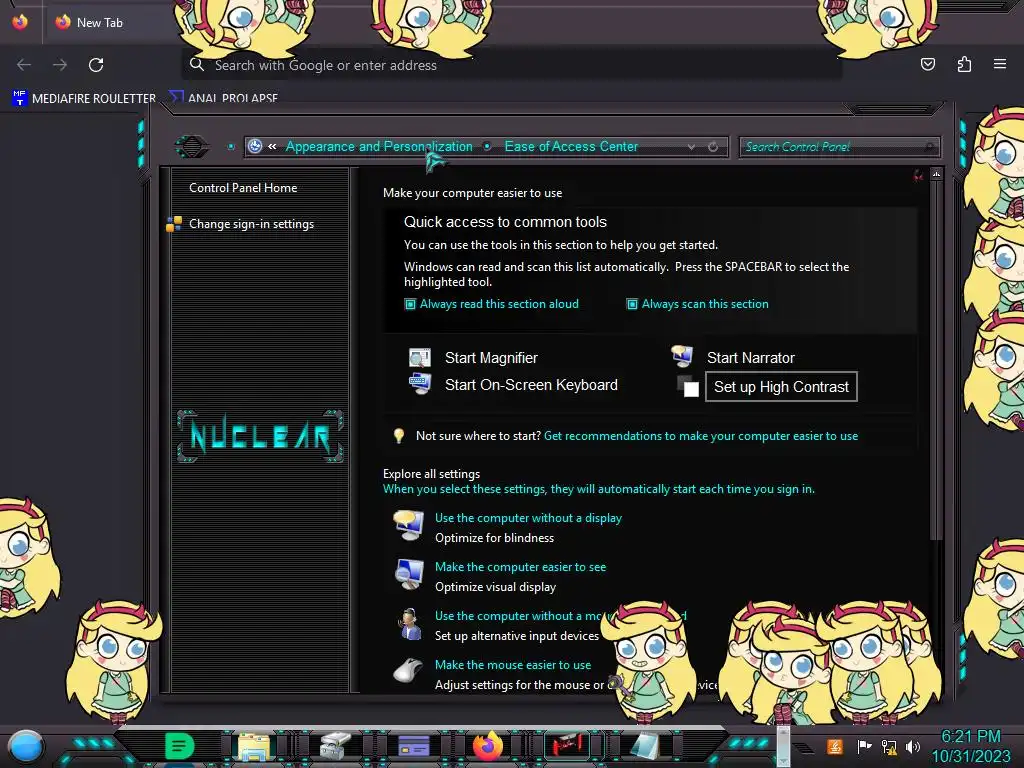Open the Start orb button
The width and height of the screenshot is (1024, 768).
click(x=26, y=746)
